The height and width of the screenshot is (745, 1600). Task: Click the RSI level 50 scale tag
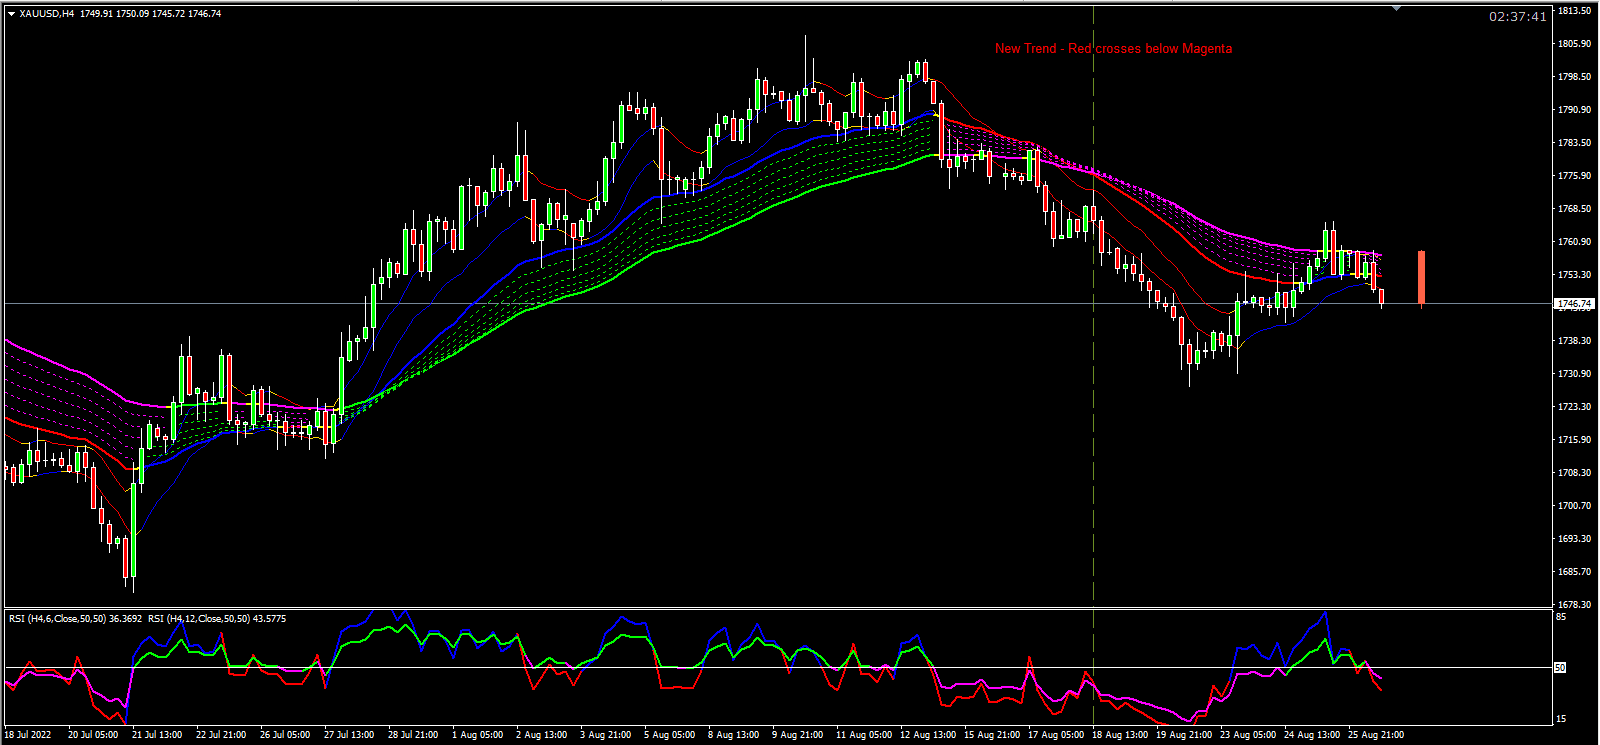tap(1561, 667)
